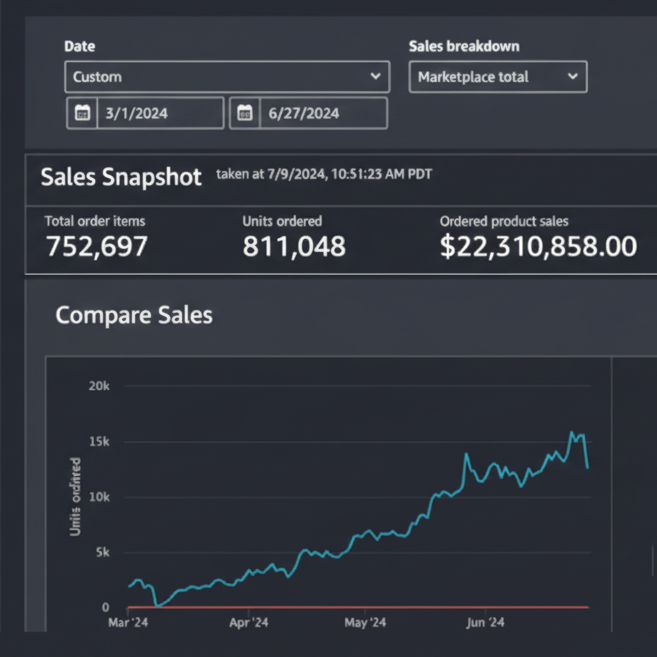
Task: Click the Mar '24 x-axis label
Action: pos(128,623)
